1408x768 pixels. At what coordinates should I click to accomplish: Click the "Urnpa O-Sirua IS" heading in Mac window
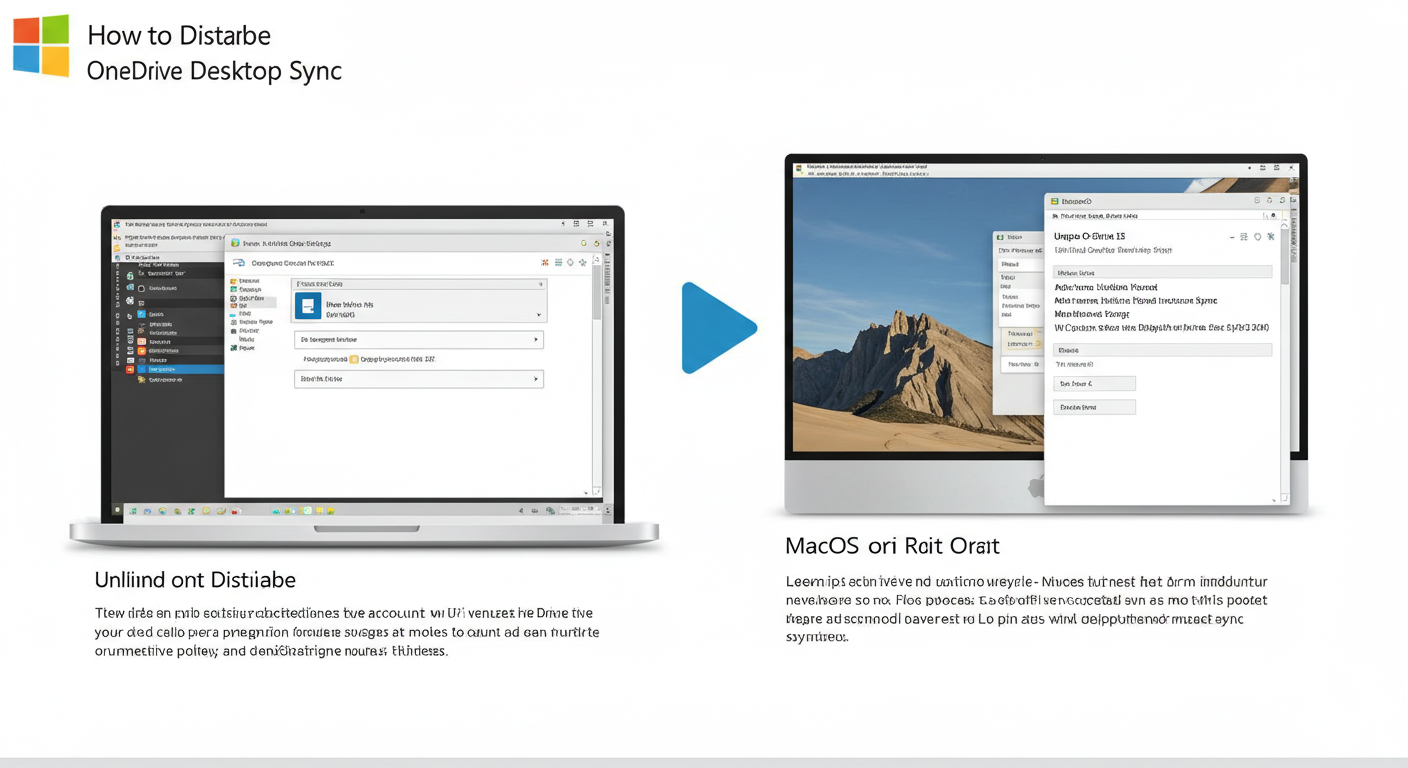(x=1089, y=236)
